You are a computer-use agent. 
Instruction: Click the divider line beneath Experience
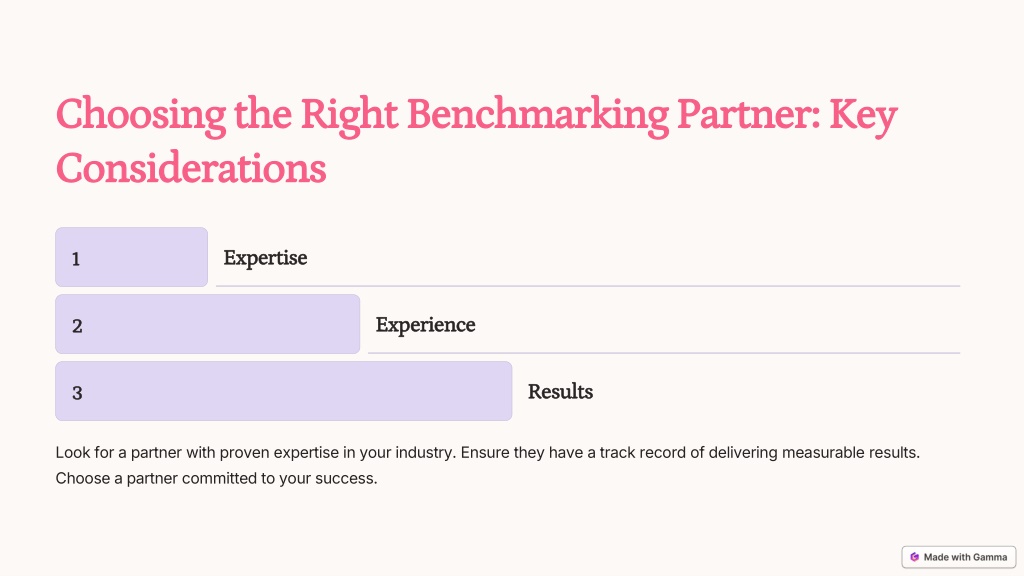(664, 353)
